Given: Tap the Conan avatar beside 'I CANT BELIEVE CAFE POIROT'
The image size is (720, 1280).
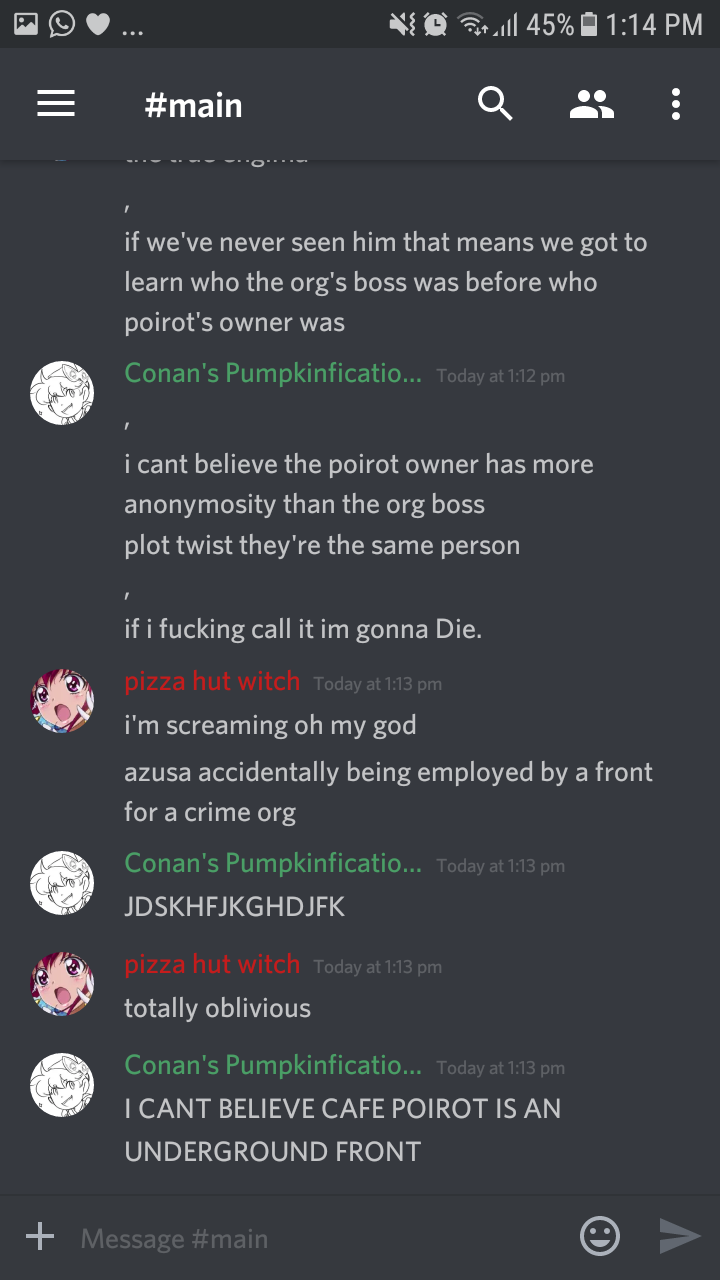Looking at the screenshot, I should [x=62, y=1085].
